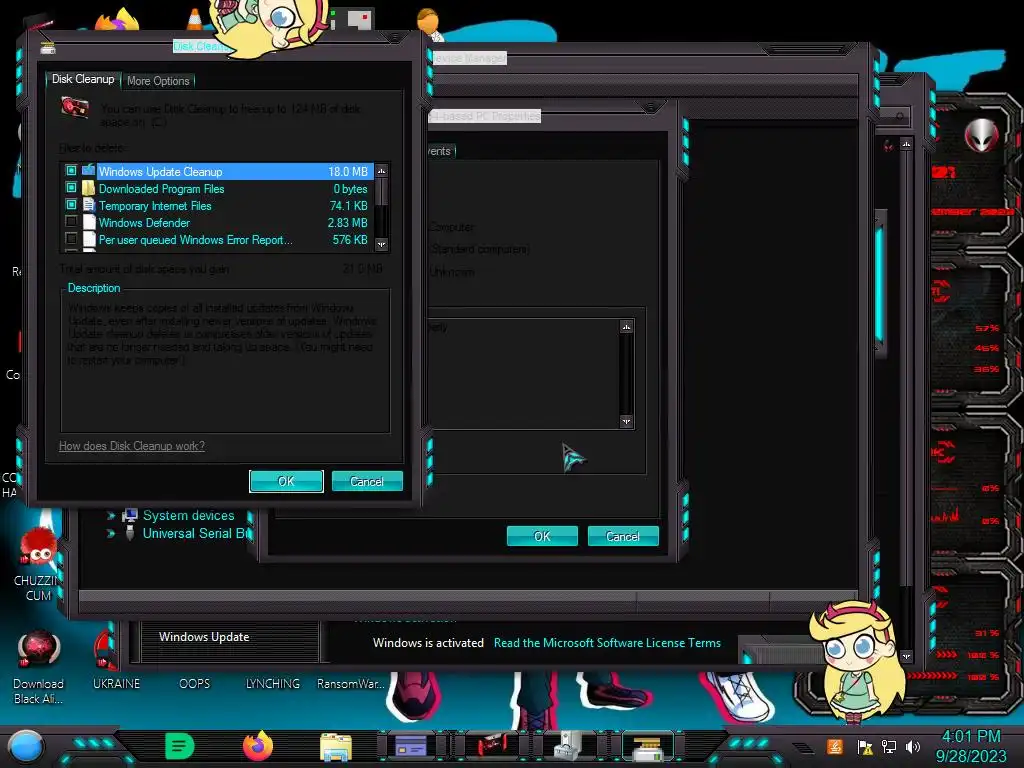Click the Disk Cleanup file list scroll-down arrow
The width and height of the screenshot is (1024, 768).
pyautogui.click(x=382, y=244)
